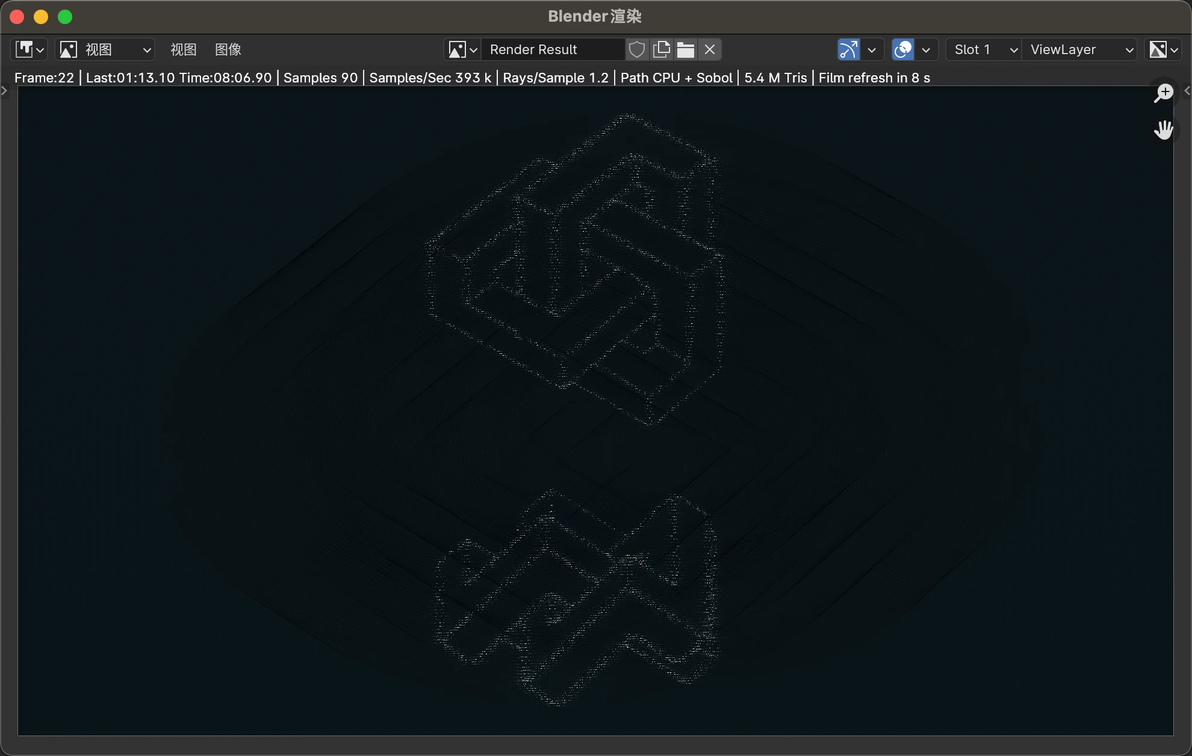Toggle the gizmo display button
Image resolution: width=1192 pixels, height=756 pixels.
[x=849, y=49]
